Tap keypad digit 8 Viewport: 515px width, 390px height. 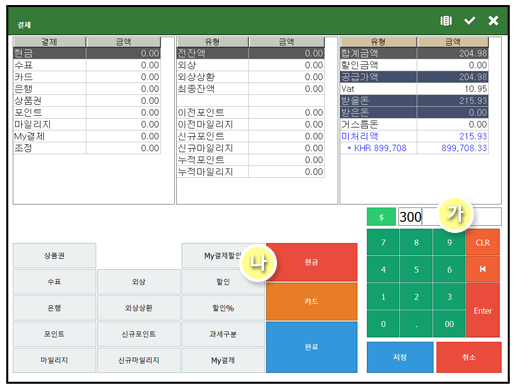click(x=416, y=242)
